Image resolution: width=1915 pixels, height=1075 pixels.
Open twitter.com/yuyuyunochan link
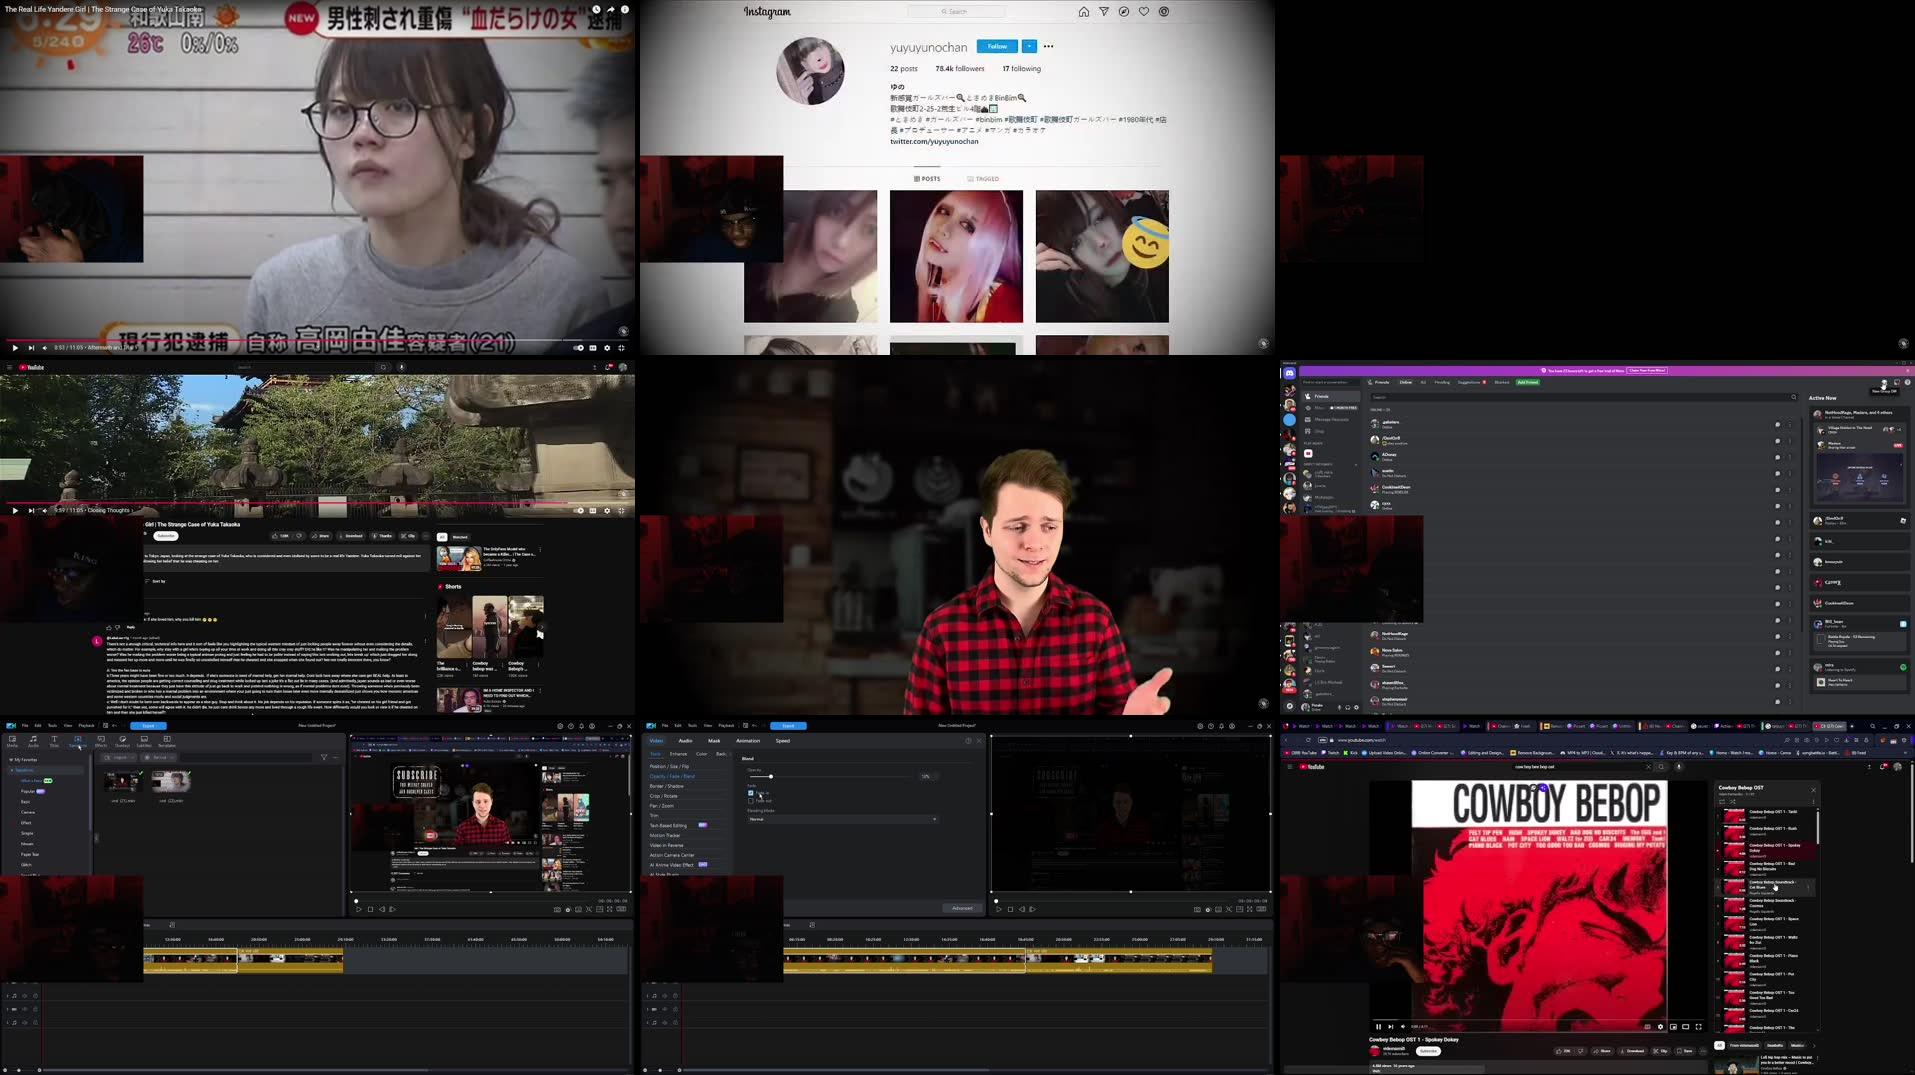(x=934, y=141)
